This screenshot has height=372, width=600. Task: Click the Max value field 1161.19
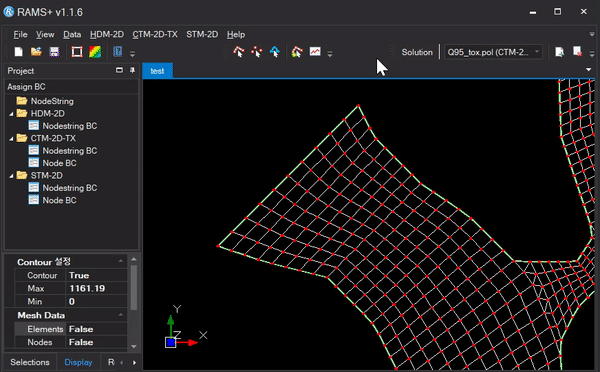(x=97, y=289)
